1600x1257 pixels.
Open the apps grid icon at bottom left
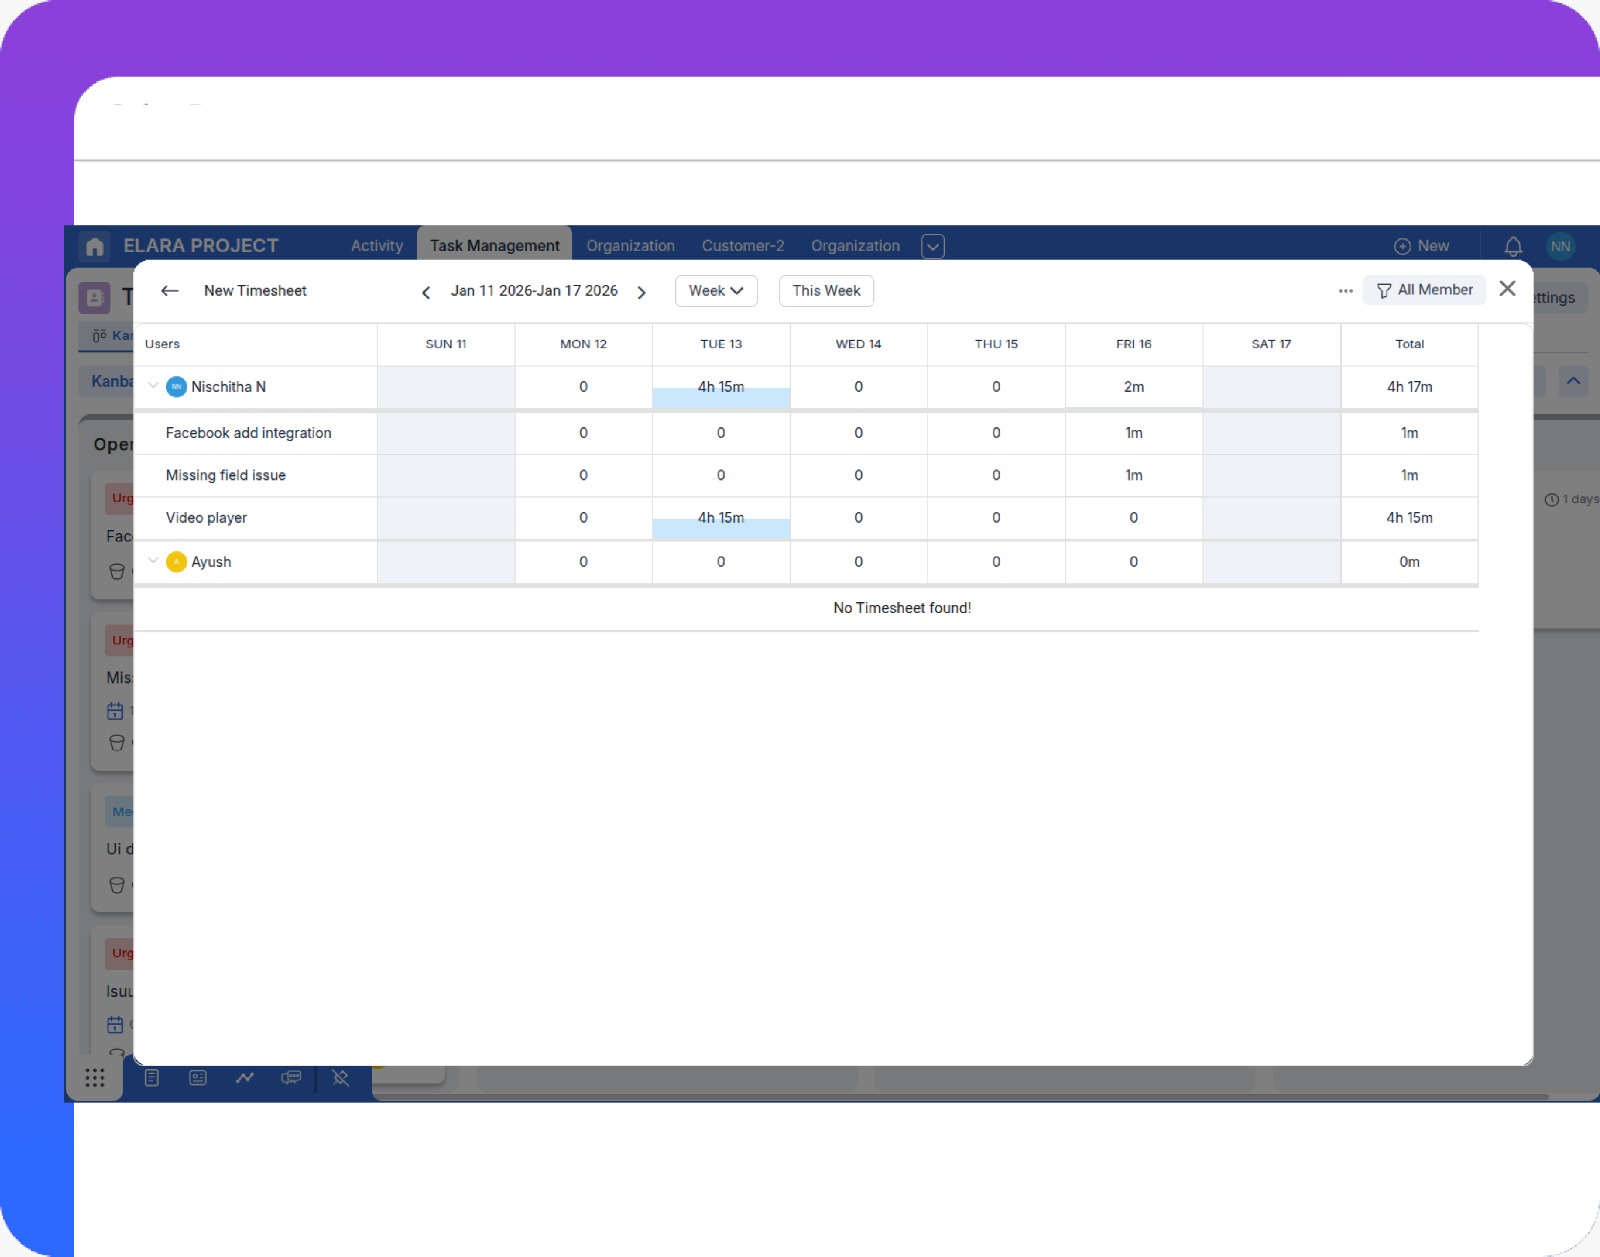point(95,1078)
